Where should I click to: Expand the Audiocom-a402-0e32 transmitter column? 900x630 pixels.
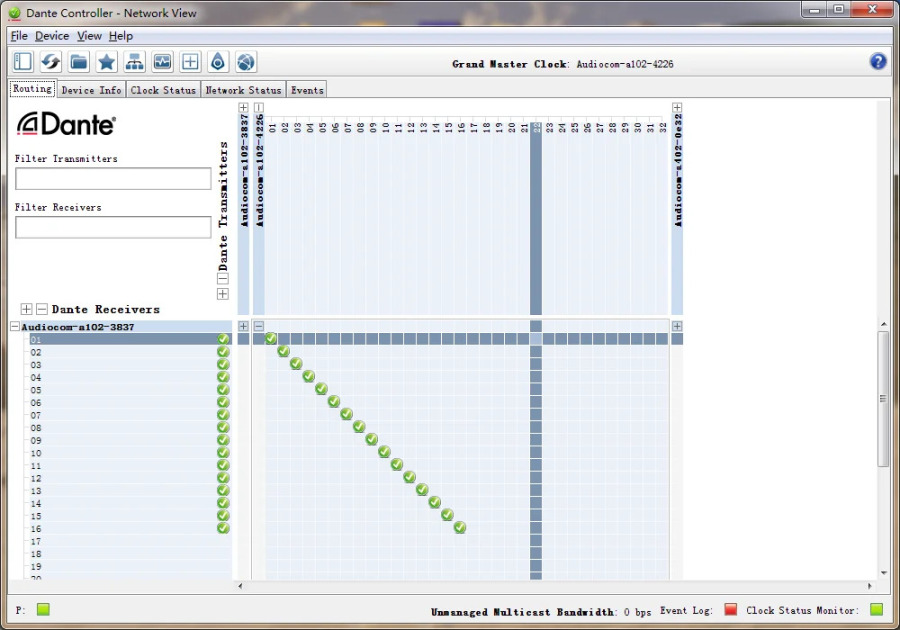point(677,107)
